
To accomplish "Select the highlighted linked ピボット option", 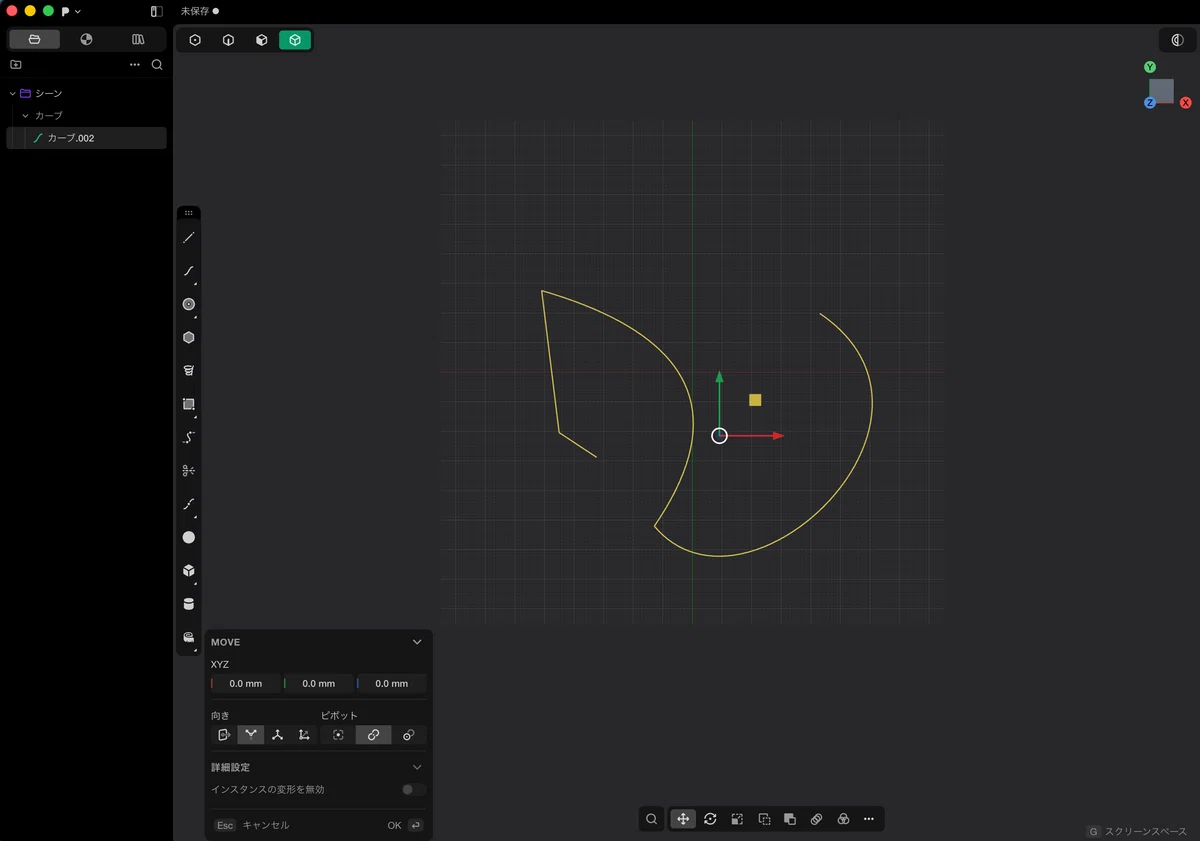I will click(373, 735).
